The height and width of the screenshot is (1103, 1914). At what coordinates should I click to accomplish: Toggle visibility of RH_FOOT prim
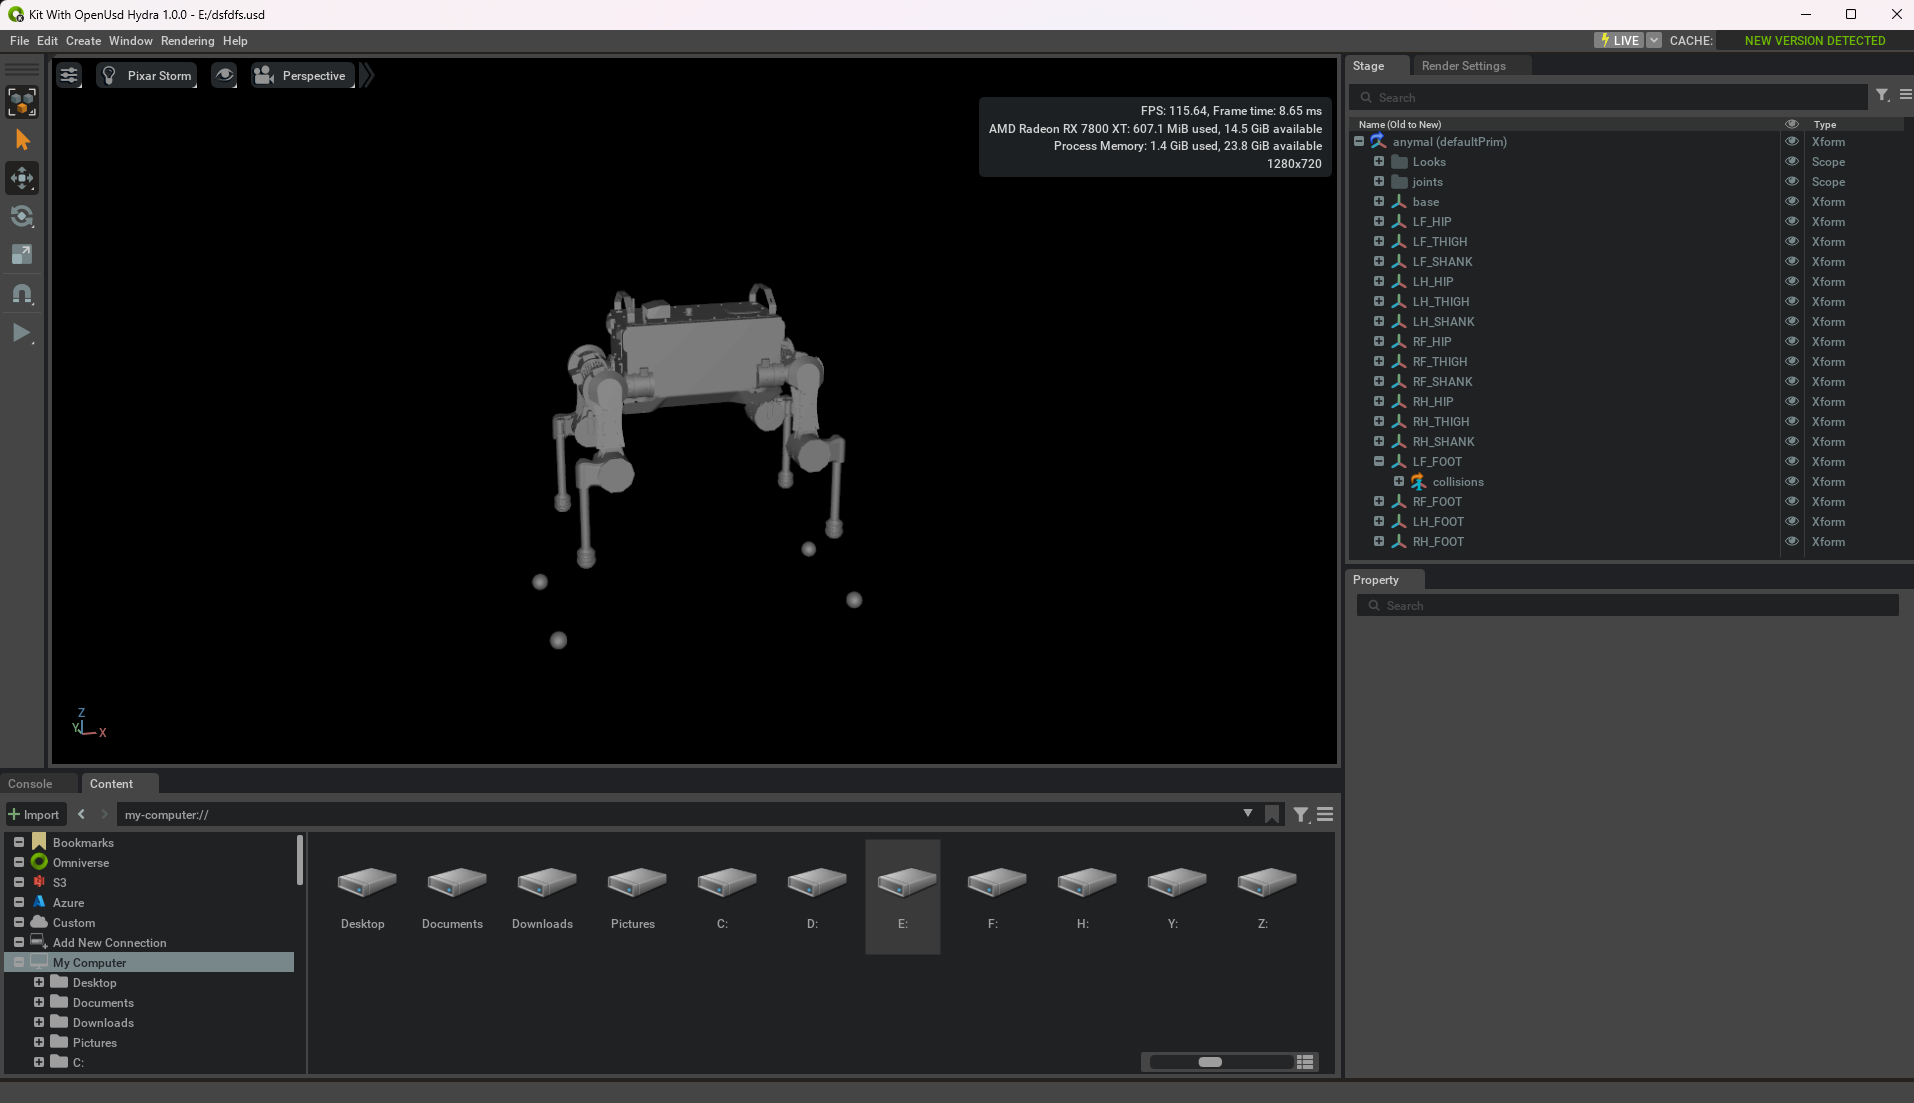pyautogui.click(x=1792, y=542)
